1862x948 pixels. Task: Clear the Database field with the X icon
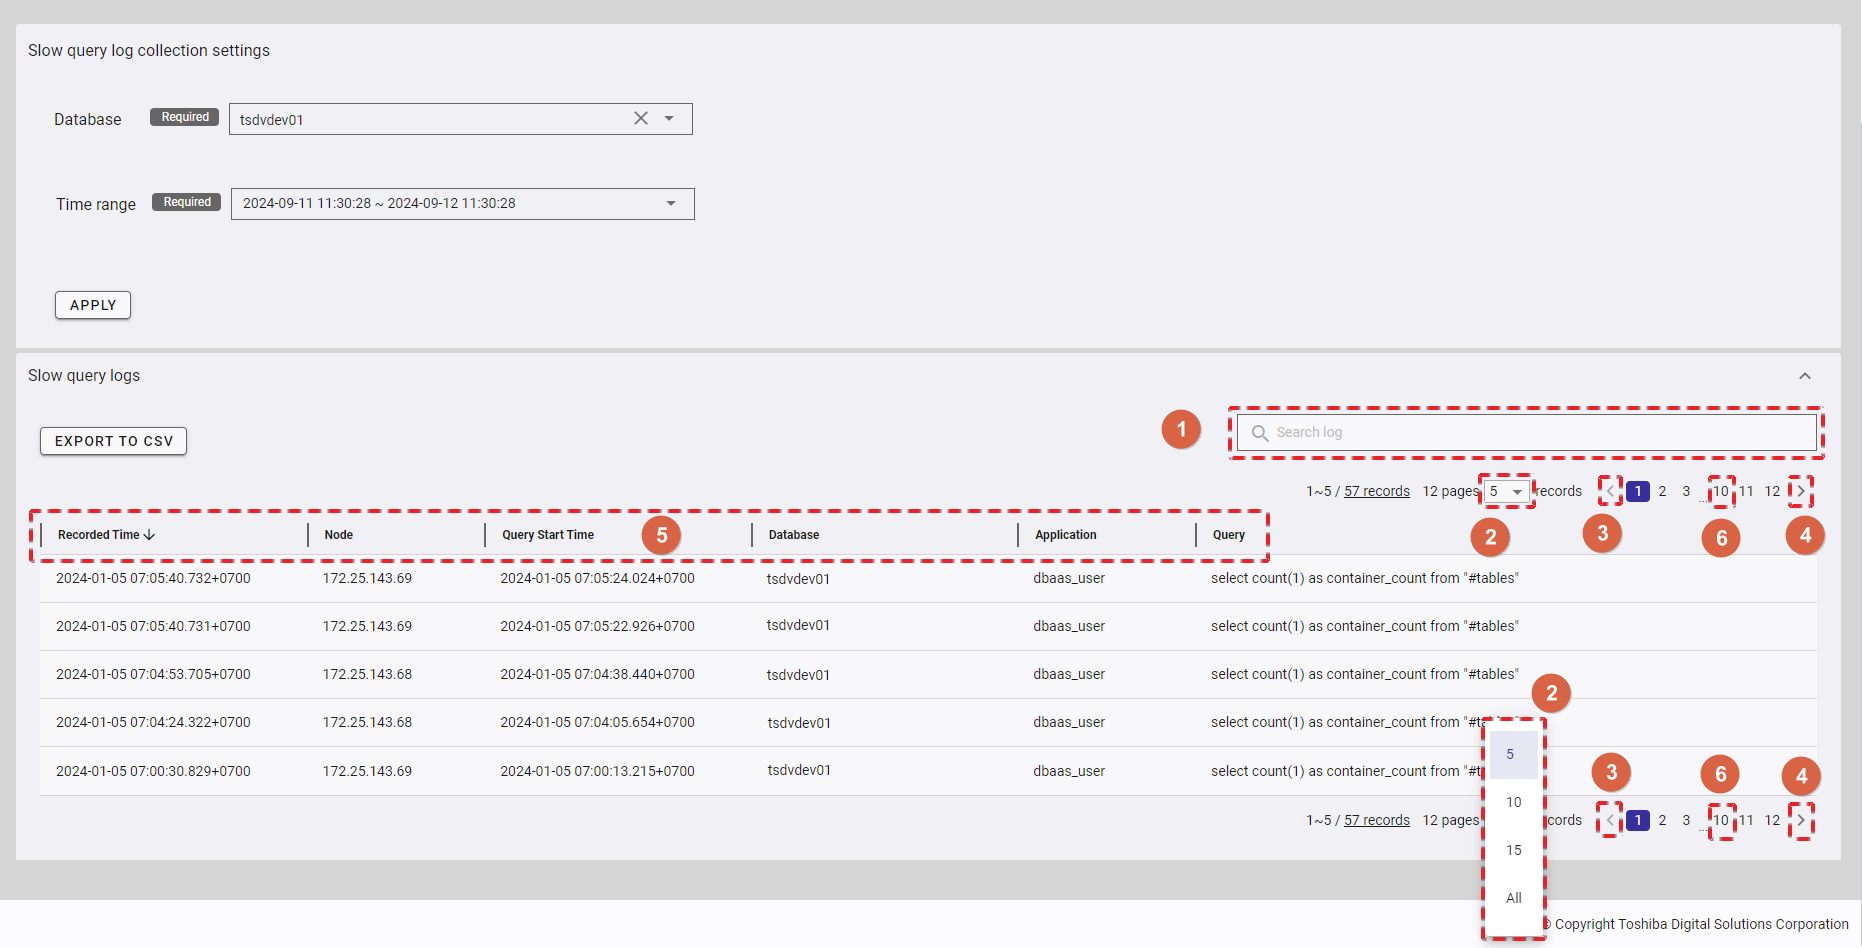tap(641, 118)
